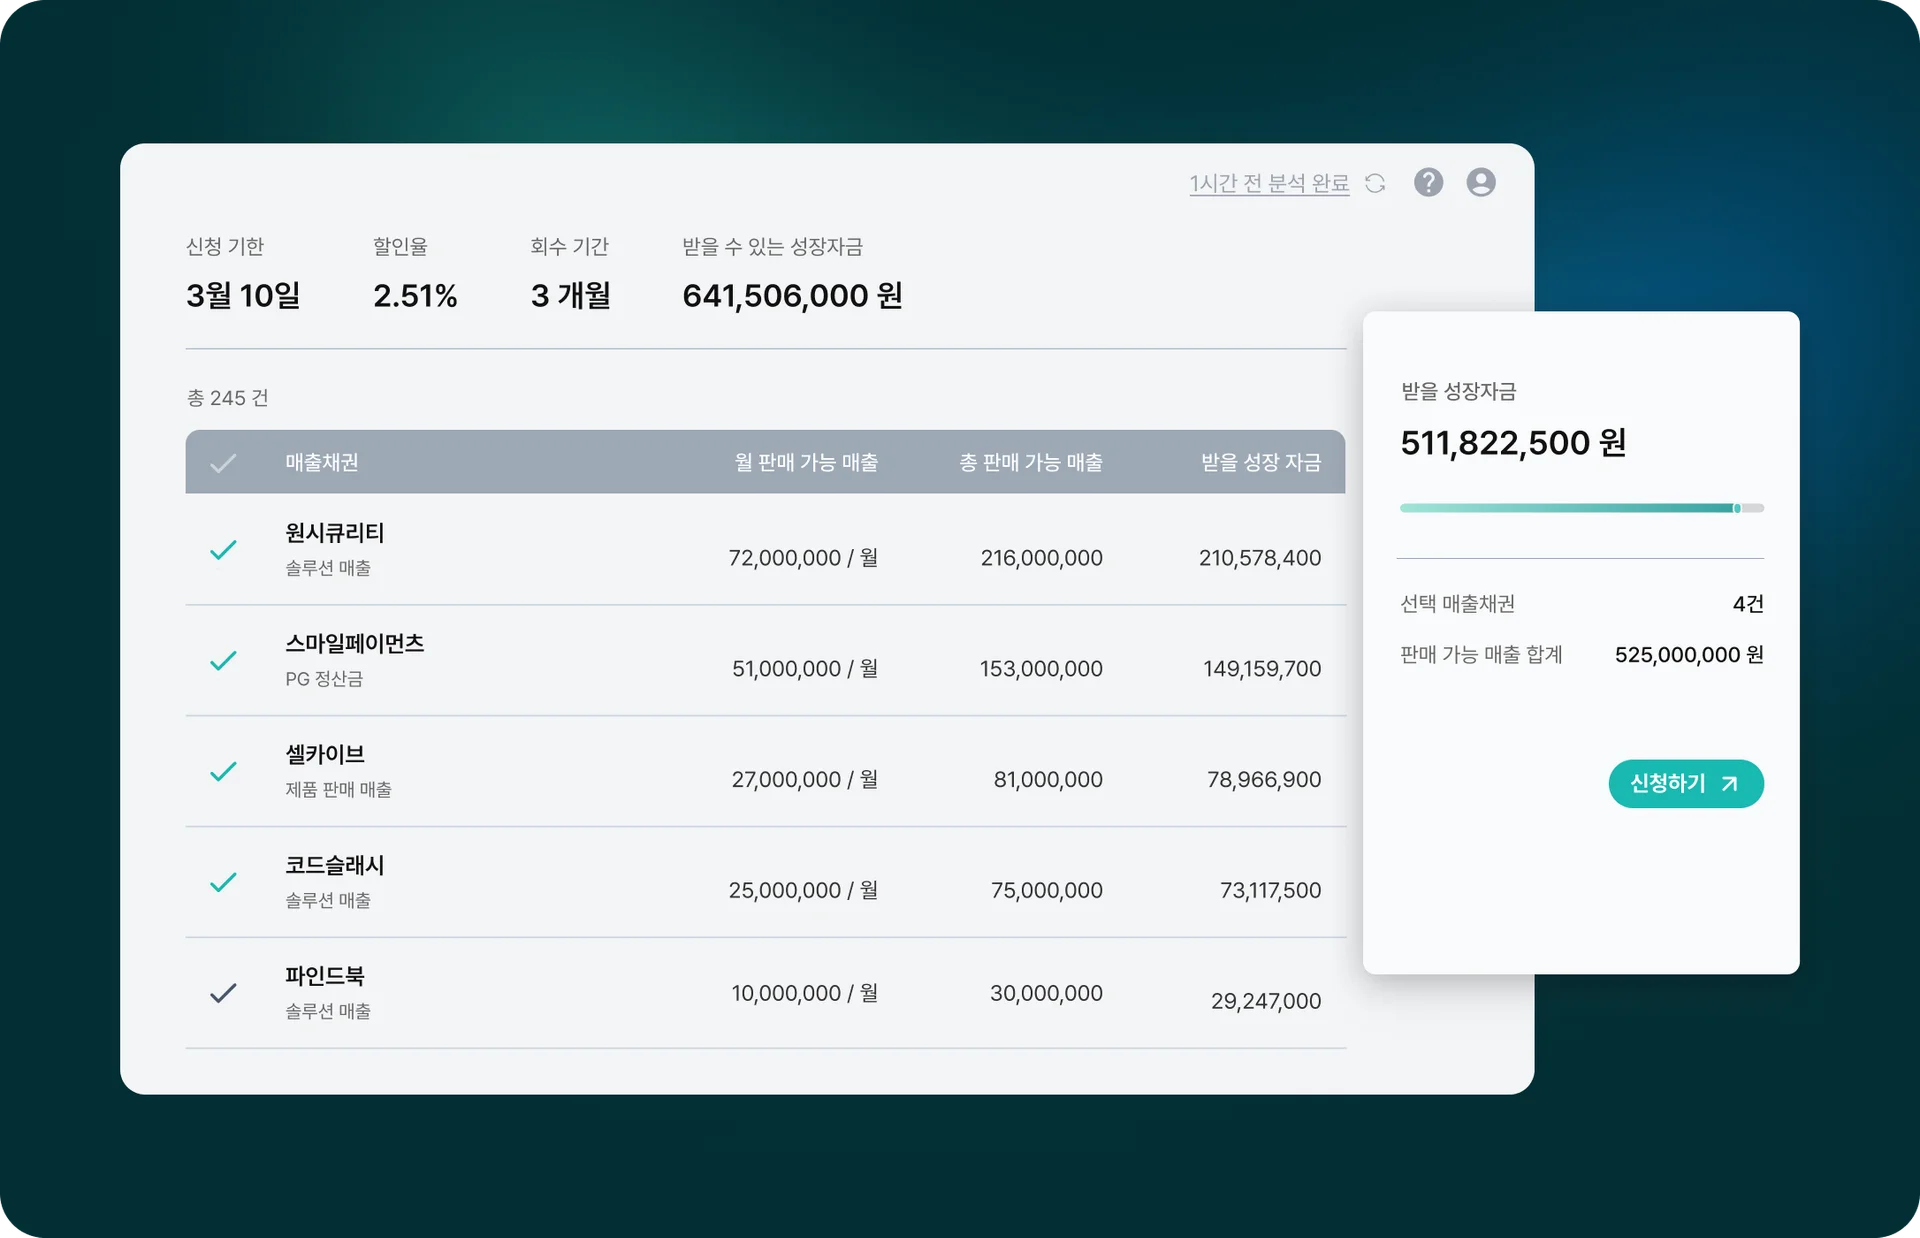Select the 파인드북 receivable name
The image size is (1920, 1238).
tap(324, 976)
